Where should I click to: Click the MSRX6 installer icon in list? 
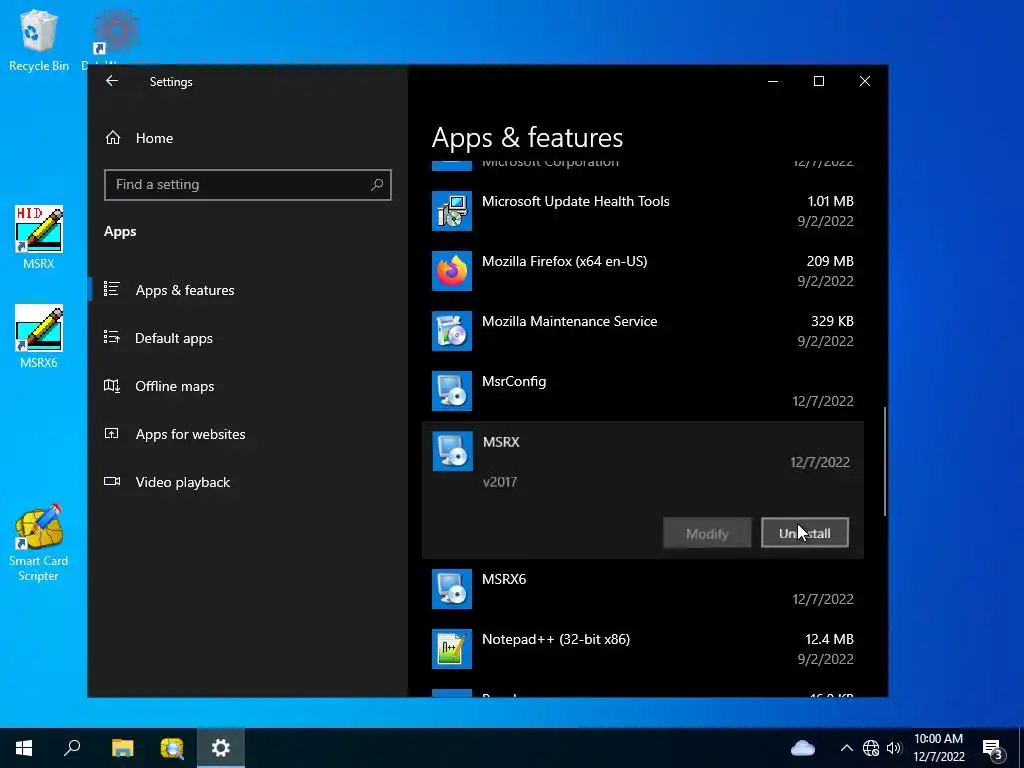click(x=452, y=589)
